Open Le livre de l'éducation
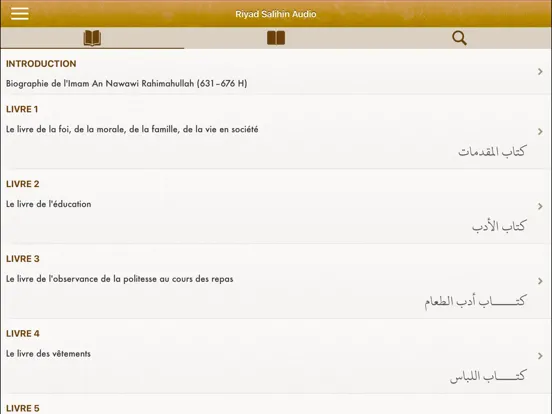Screen dimensions: 552x414 point(49,204)
